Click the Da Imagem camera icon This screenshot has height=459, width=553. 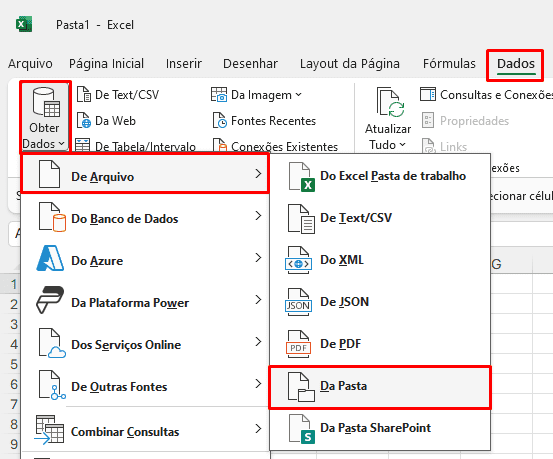point(219,95)
